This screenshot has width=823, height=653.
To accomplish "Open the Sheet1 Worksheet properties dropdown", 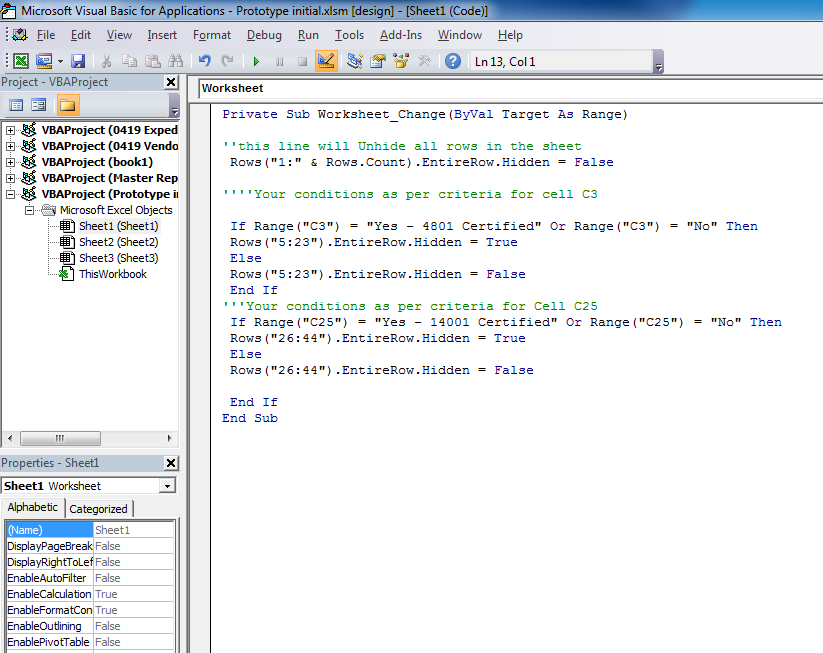I will click(x=167, y=486).
